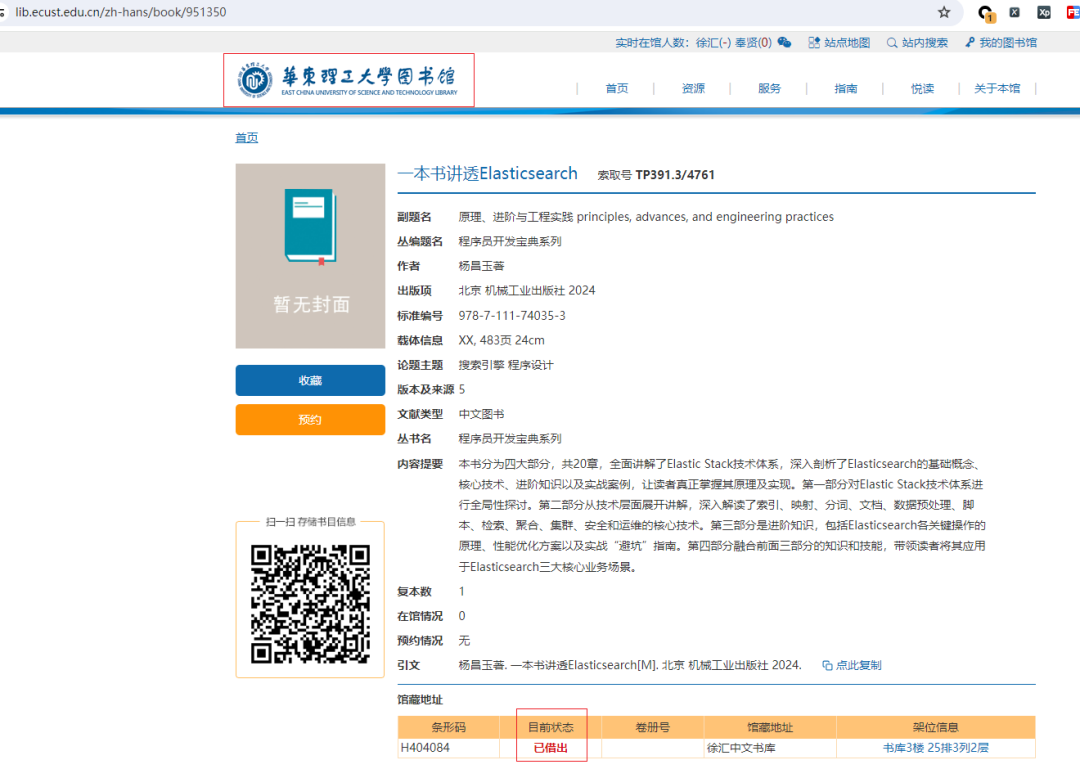1080x769 pixels.
Task: Click the blue 收藏 button
Action: click(310, 380)
